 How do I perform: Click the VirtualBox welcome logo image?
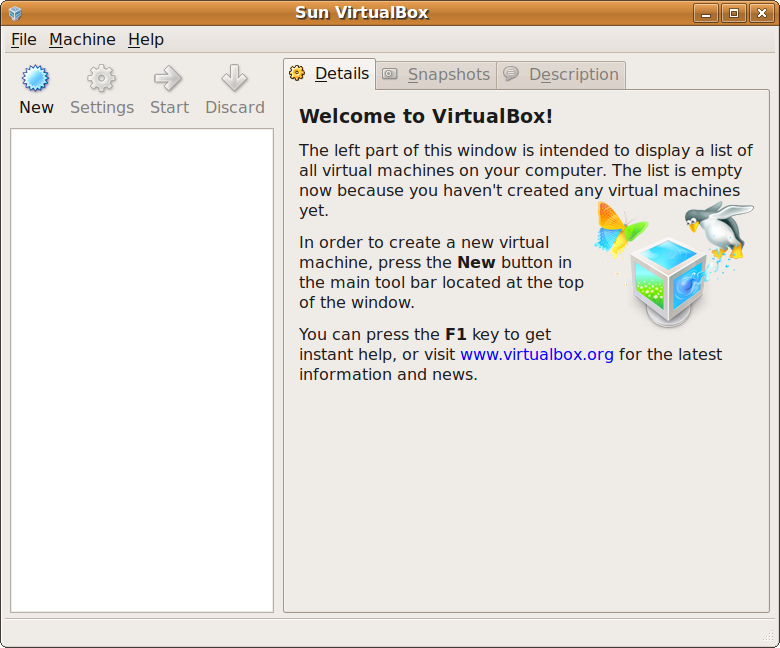[x=674, y=264]
